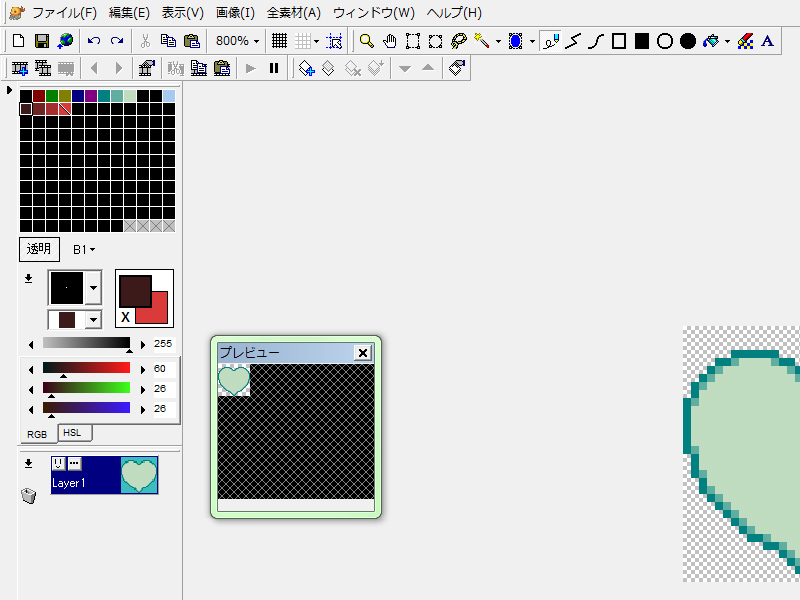800x600 pixels.
Task: Select the free-form selection tool
Action: coord(435,41)
